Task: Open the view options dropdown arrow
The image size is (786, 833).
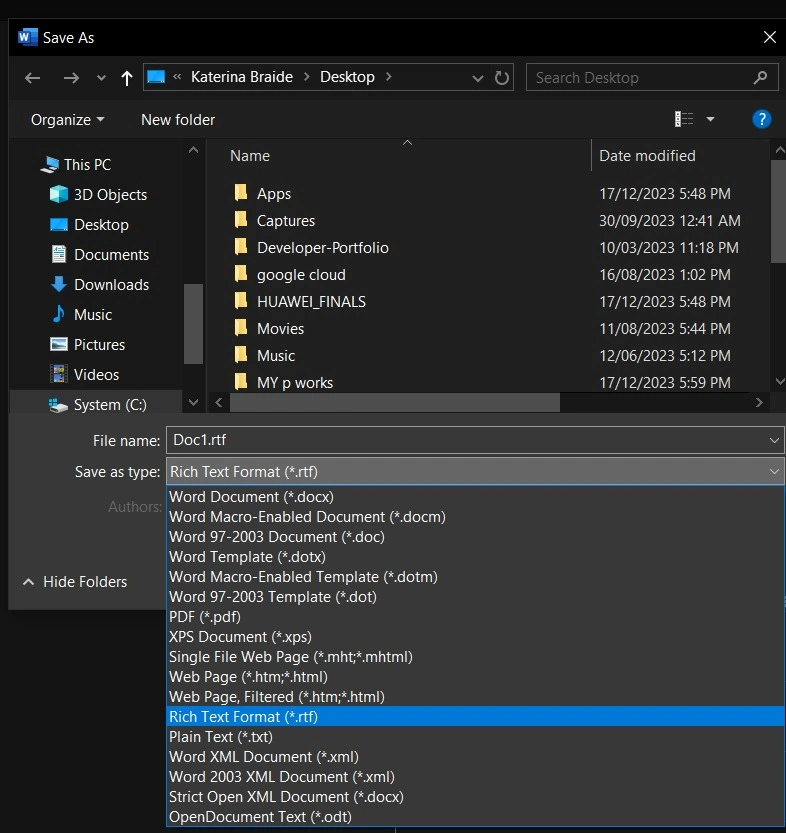Action: coord(710,119)
